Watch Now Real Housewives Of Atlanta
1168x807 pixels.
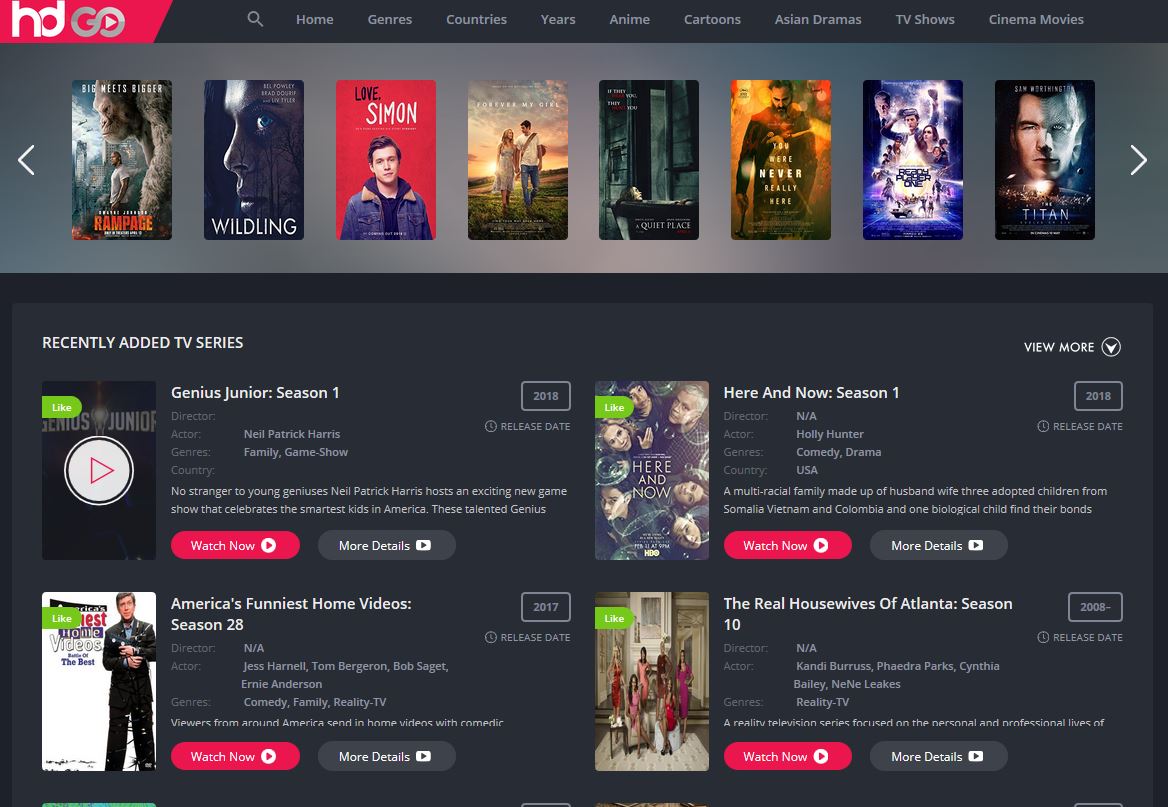[x=788, y=756]
